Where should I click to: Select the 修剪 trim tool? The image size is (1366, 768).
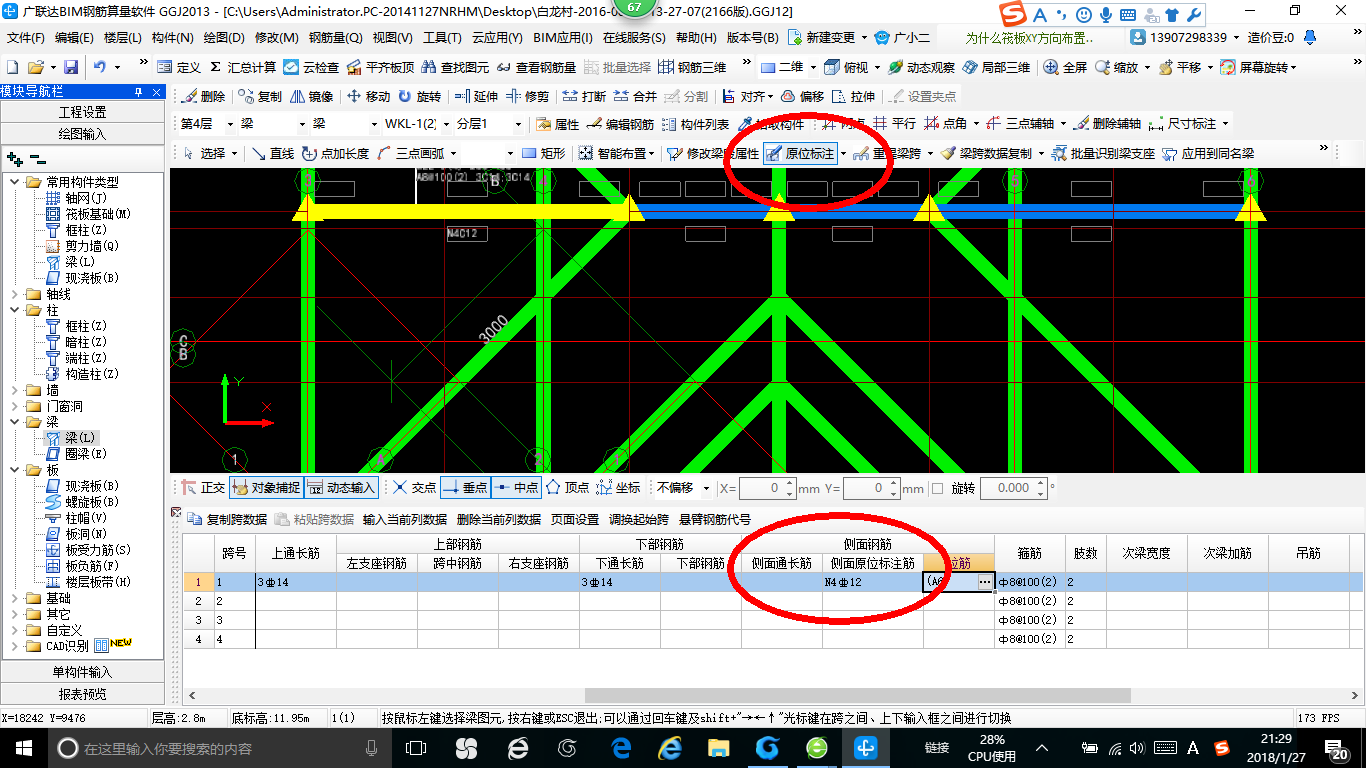click(x=527, y=96)
